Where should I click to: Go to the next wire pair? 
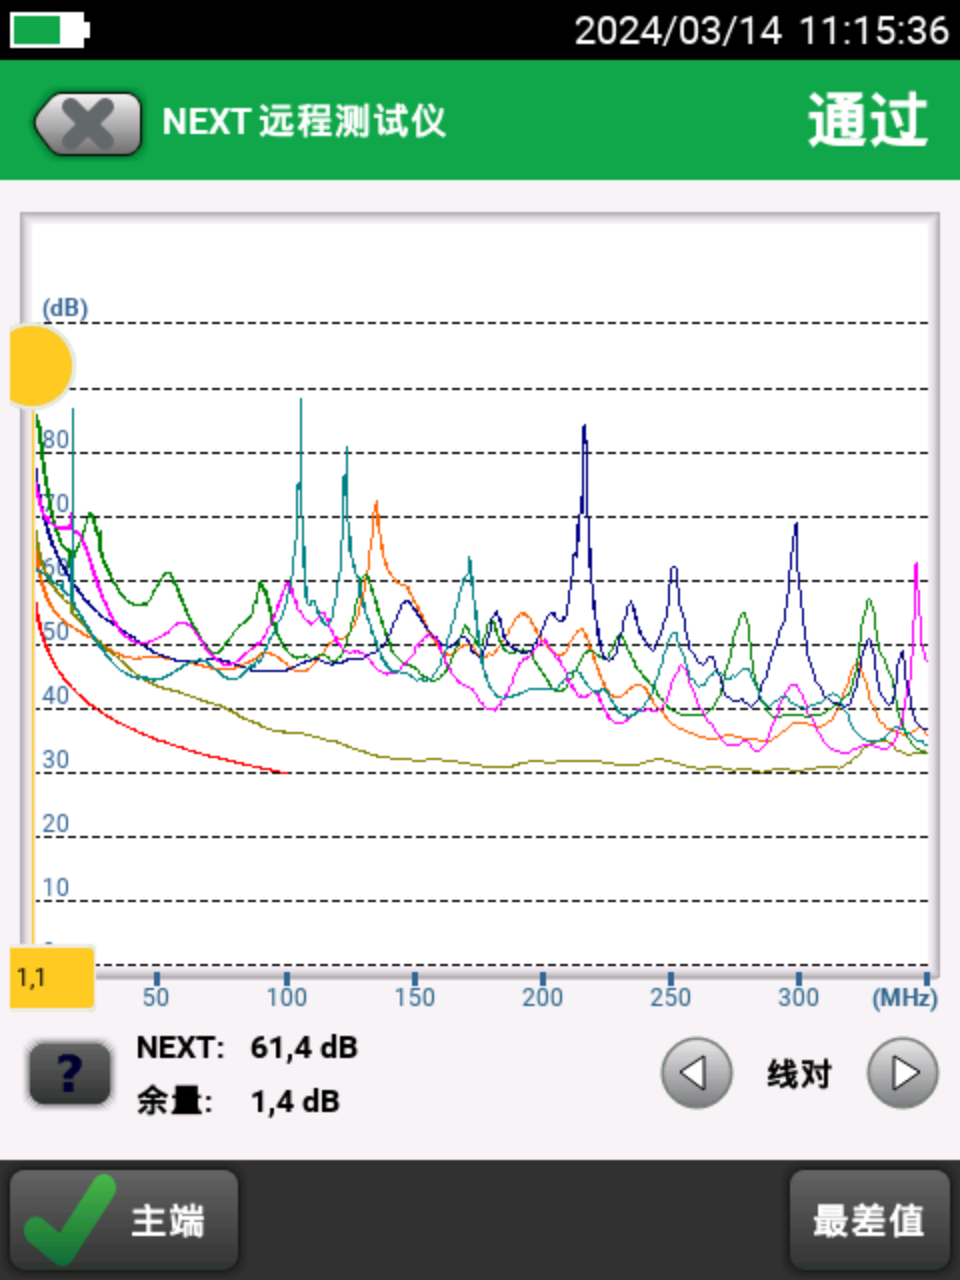coord(902,1073)
